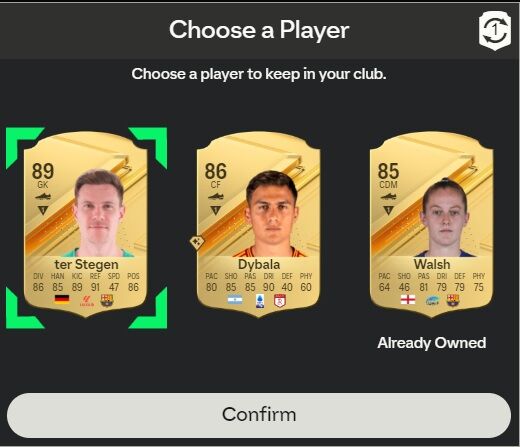Click the Already Owned label under Walsh
The width and height of the screenshot is (520, 447).
point(432,343)
